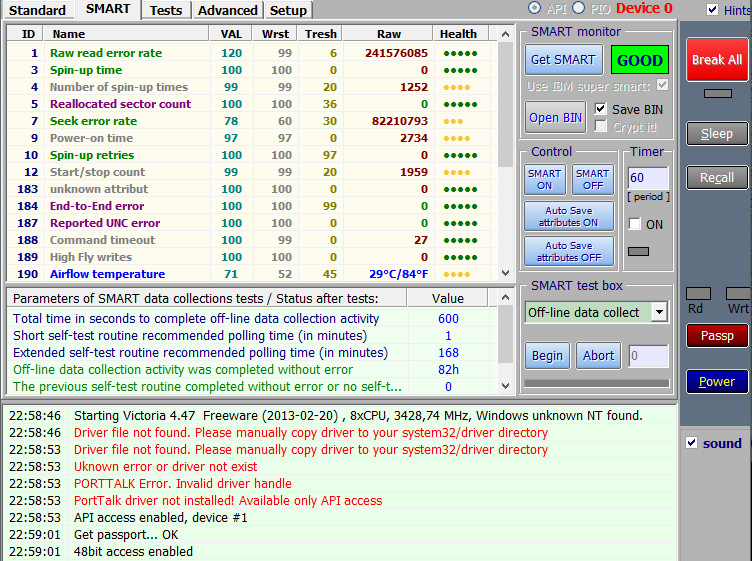Select the Reported UNC error row
The image size is (752, 561).
pyautogui.click(x=252, y=223)
